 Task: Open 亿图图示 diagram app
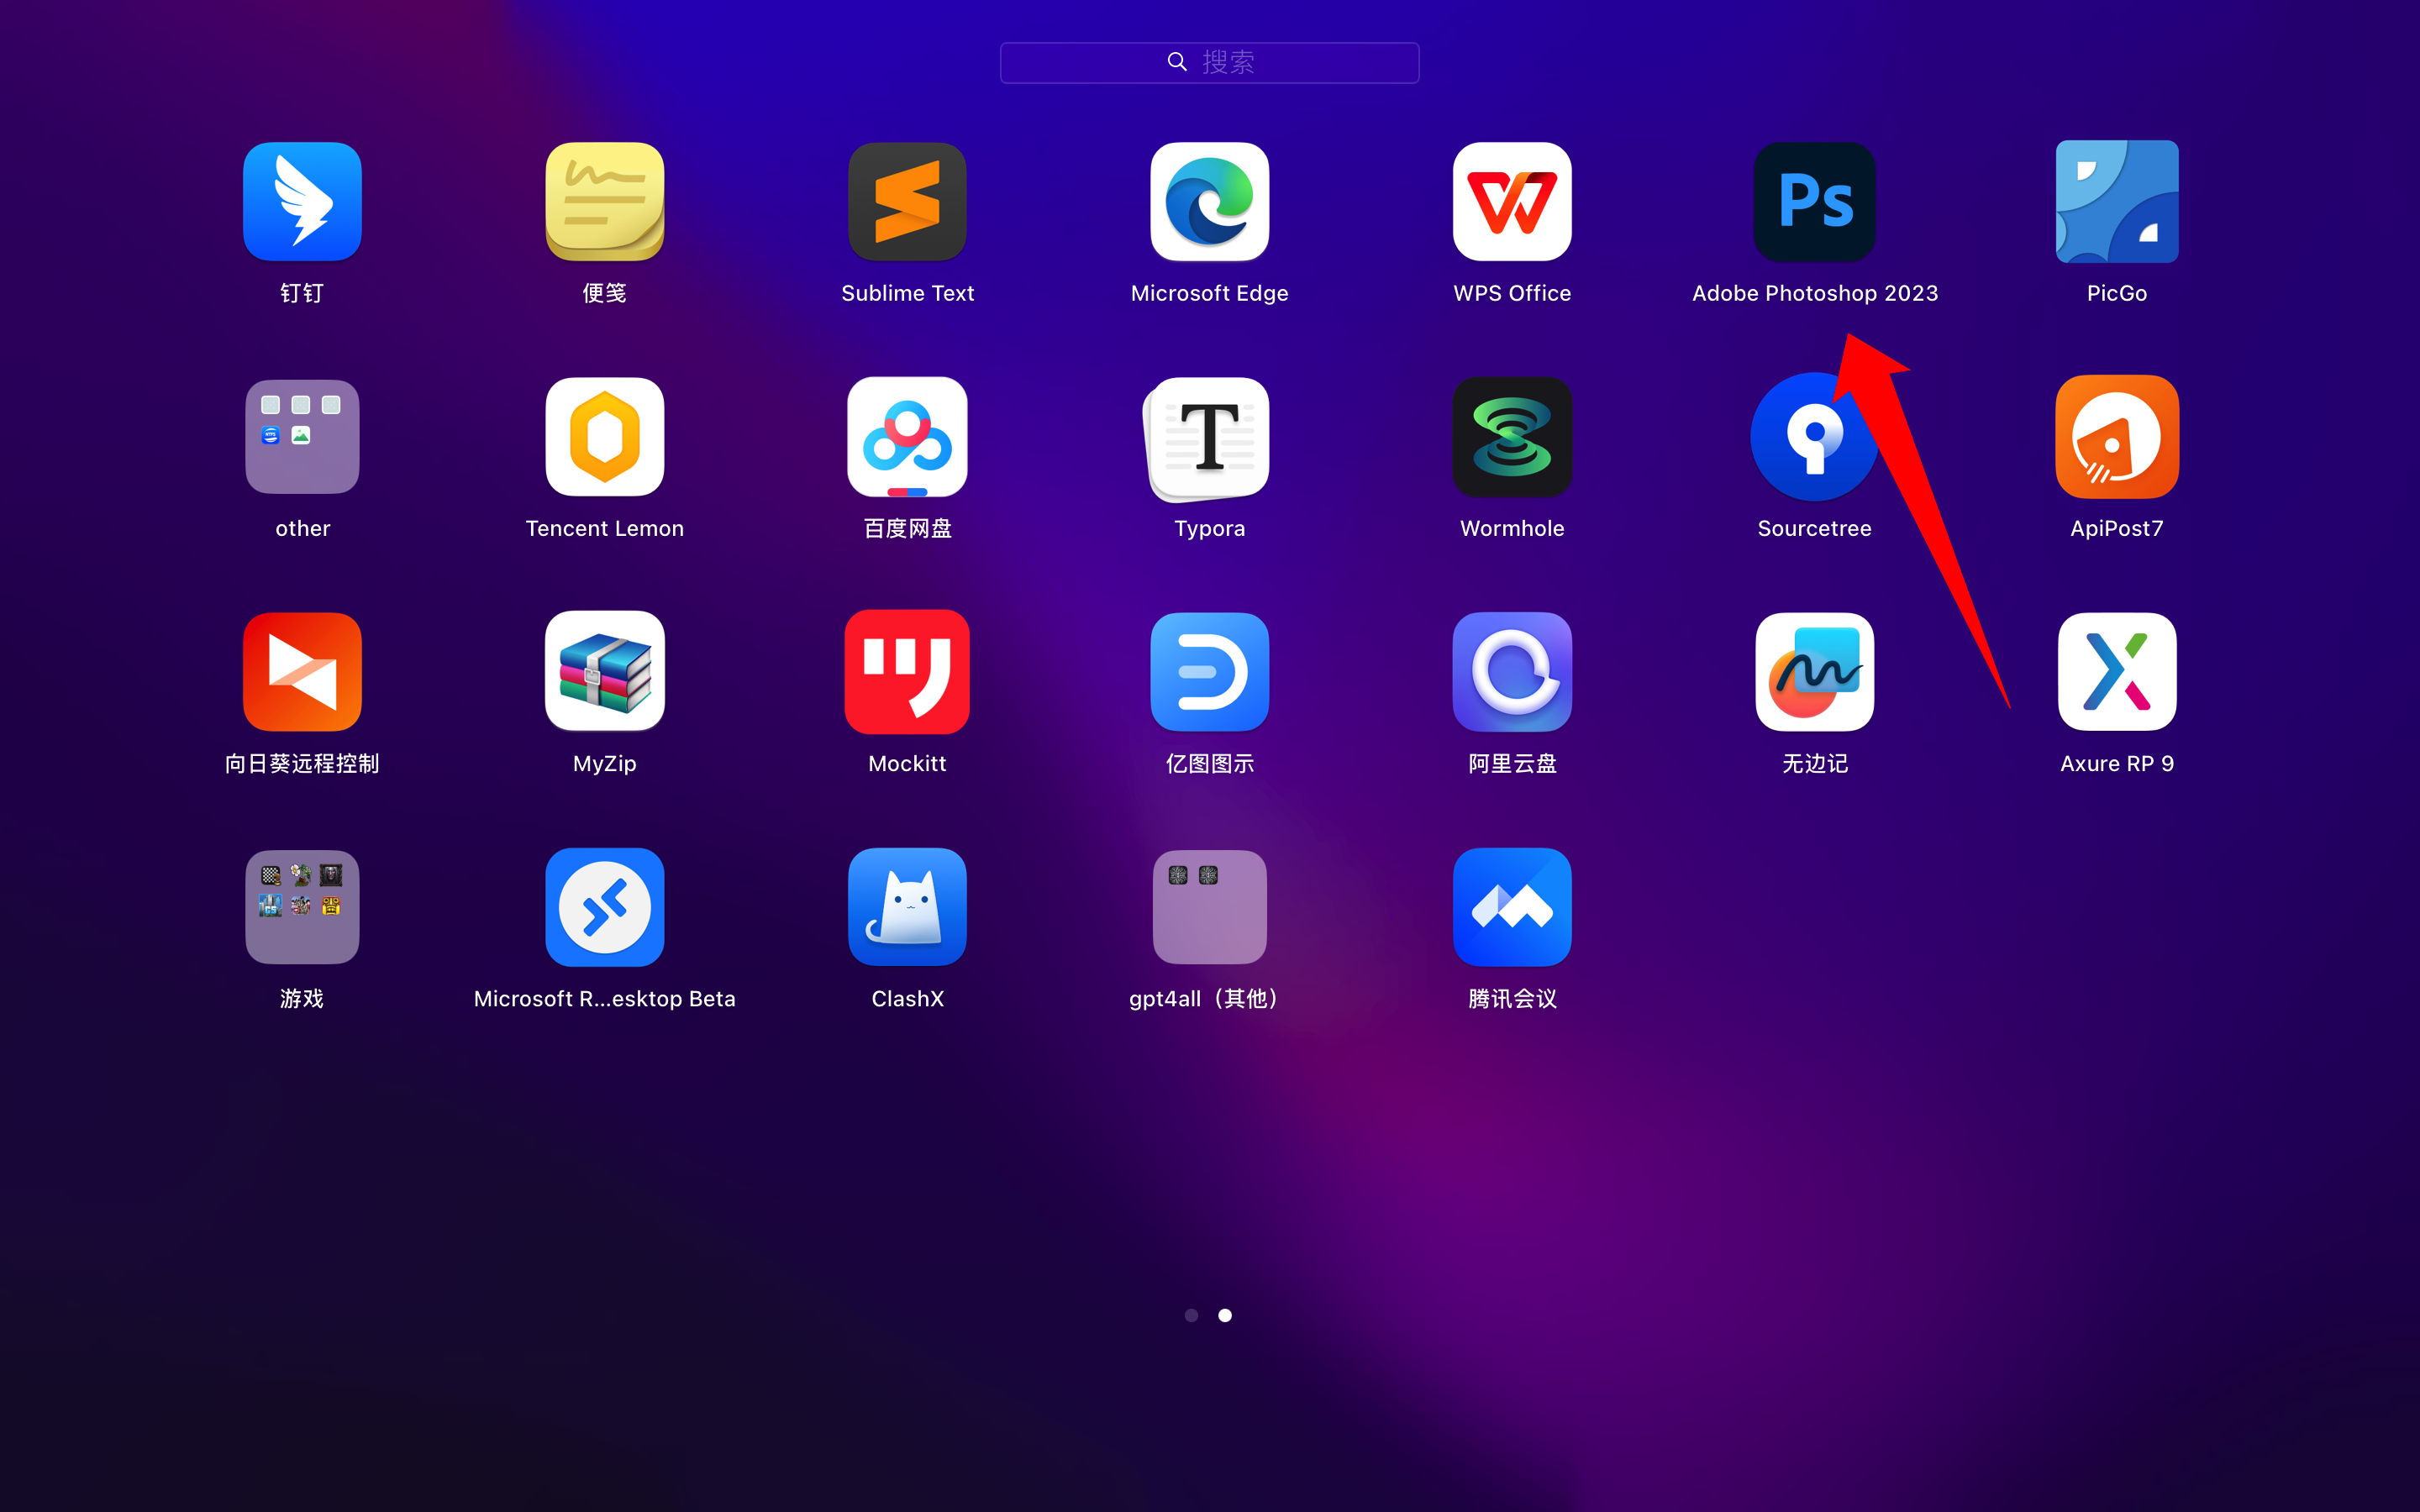pos(1210,672)
